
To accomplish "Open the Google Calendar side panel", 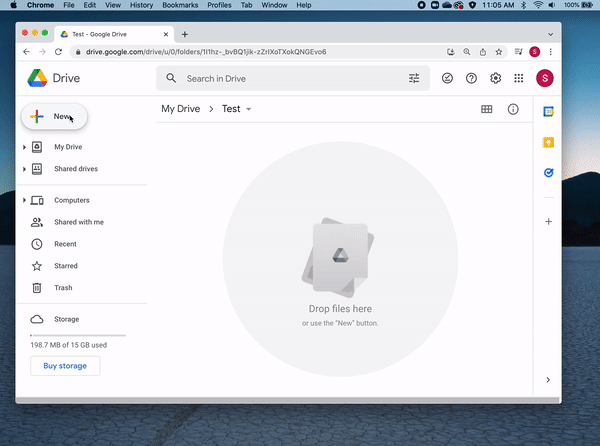I will [x=548, y=112].
